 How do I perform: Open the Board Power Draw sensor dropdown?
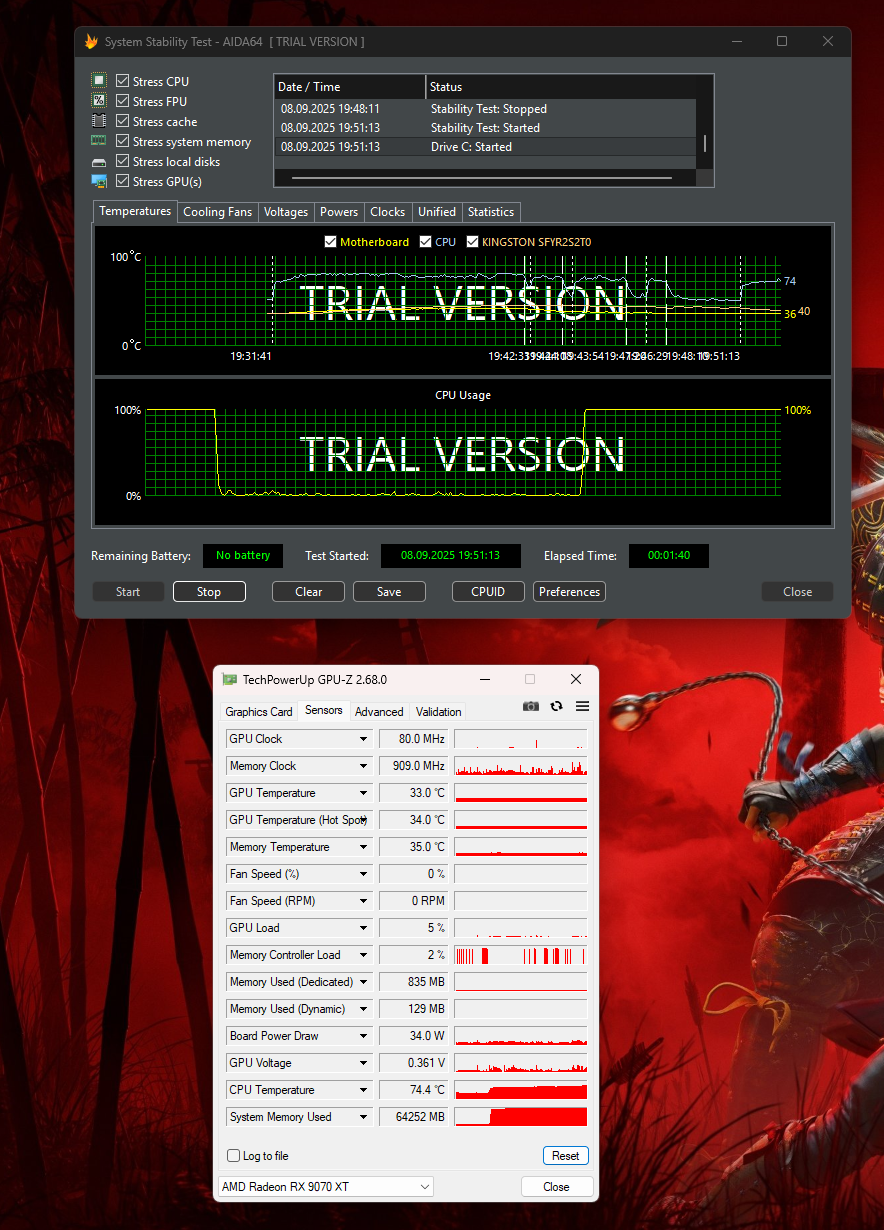364,1036
